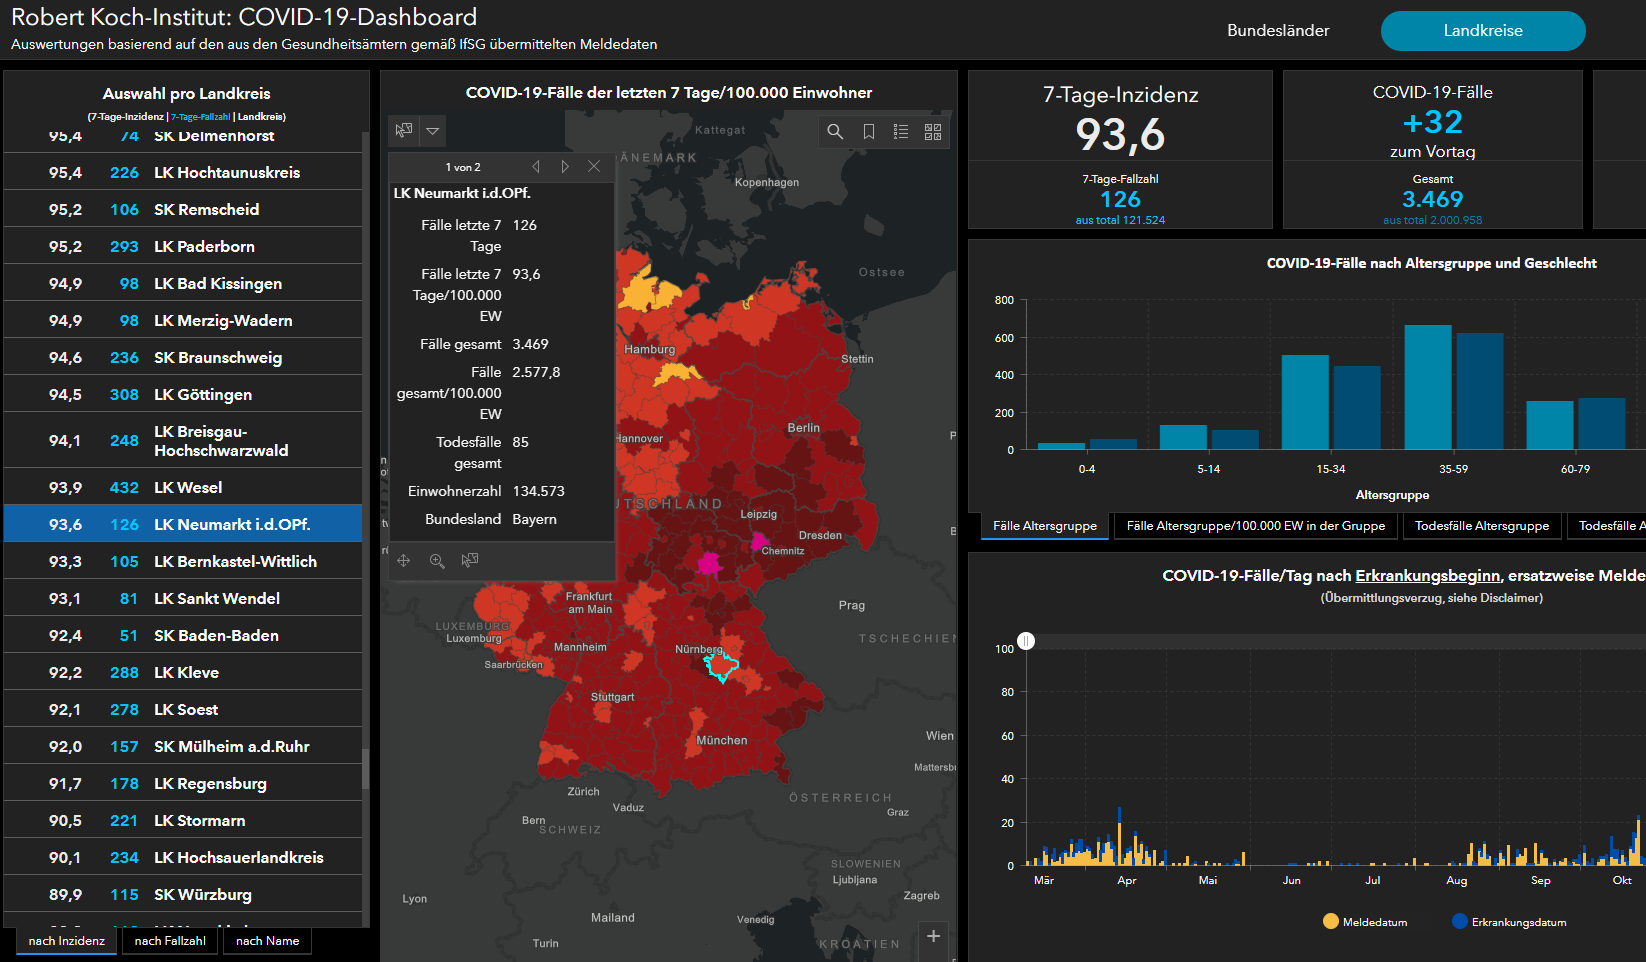The height and width of the screenshot is (962, 1646).
Task: Switch view to Bundesländer
Action: pos(1278,31)
